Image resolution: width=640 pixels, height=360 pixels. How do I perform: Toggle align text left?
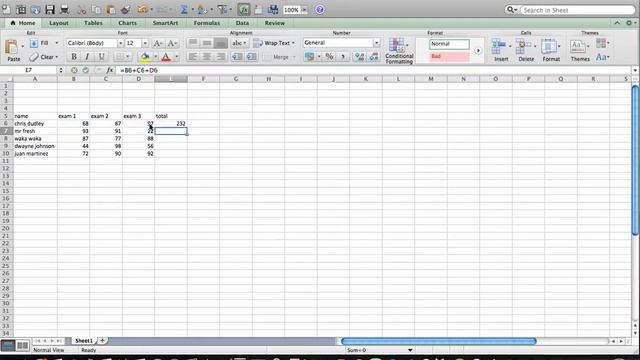click(193, 57)
